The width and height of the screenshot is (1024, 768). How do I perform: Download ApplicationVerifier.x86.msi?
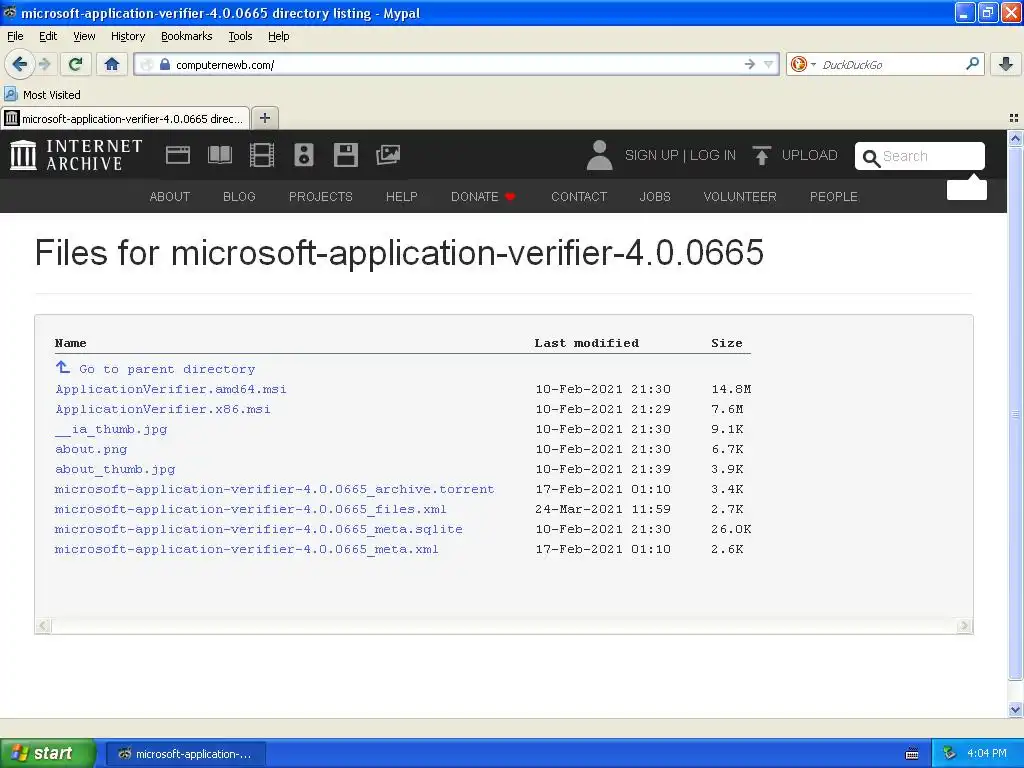click(163, 409)
